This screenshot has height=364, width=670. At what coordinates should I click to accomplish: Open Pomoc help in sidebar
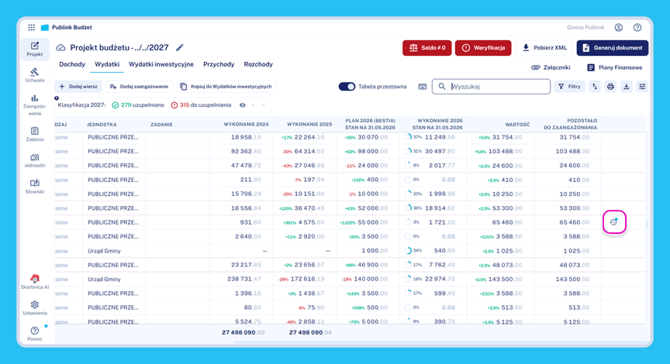tap(35, 334)
